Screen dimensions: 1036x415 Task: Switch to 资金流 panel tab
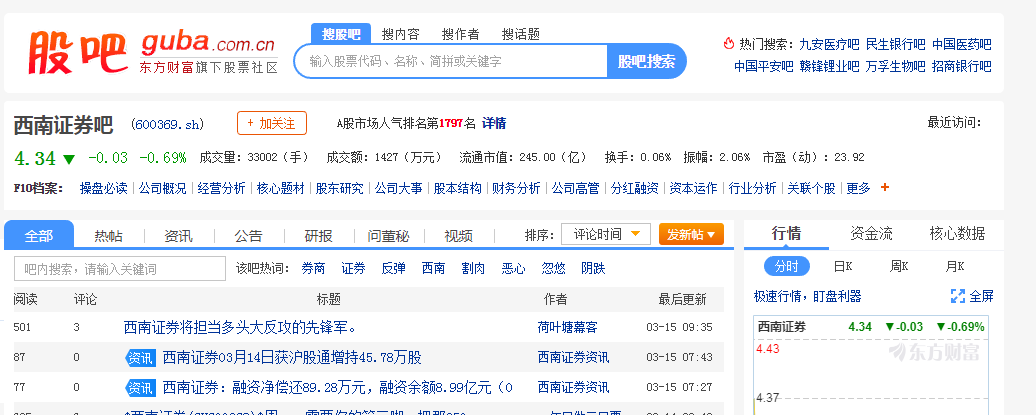click(871, 233)
